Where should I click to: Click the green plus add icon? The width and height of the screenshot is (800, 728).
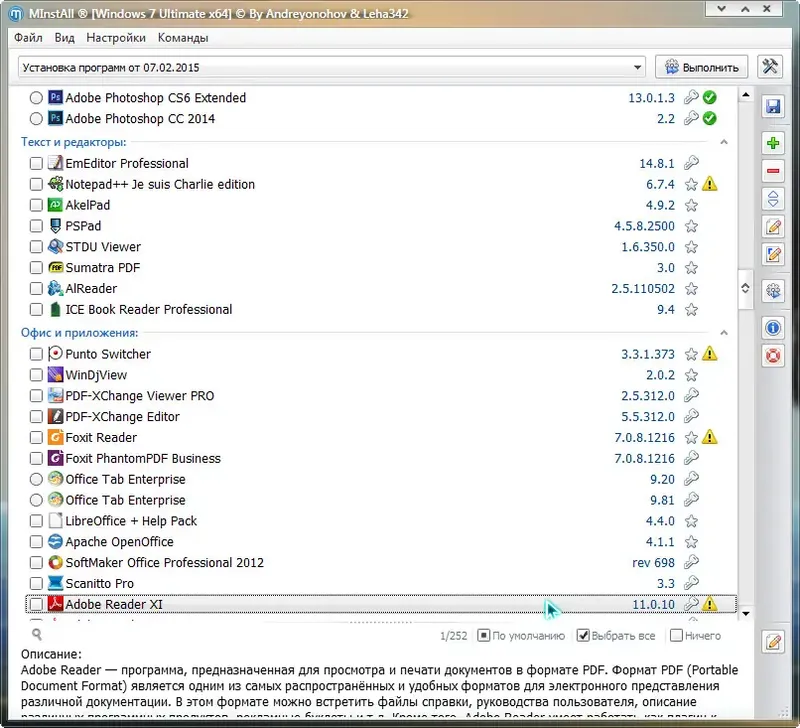[773, 143]
